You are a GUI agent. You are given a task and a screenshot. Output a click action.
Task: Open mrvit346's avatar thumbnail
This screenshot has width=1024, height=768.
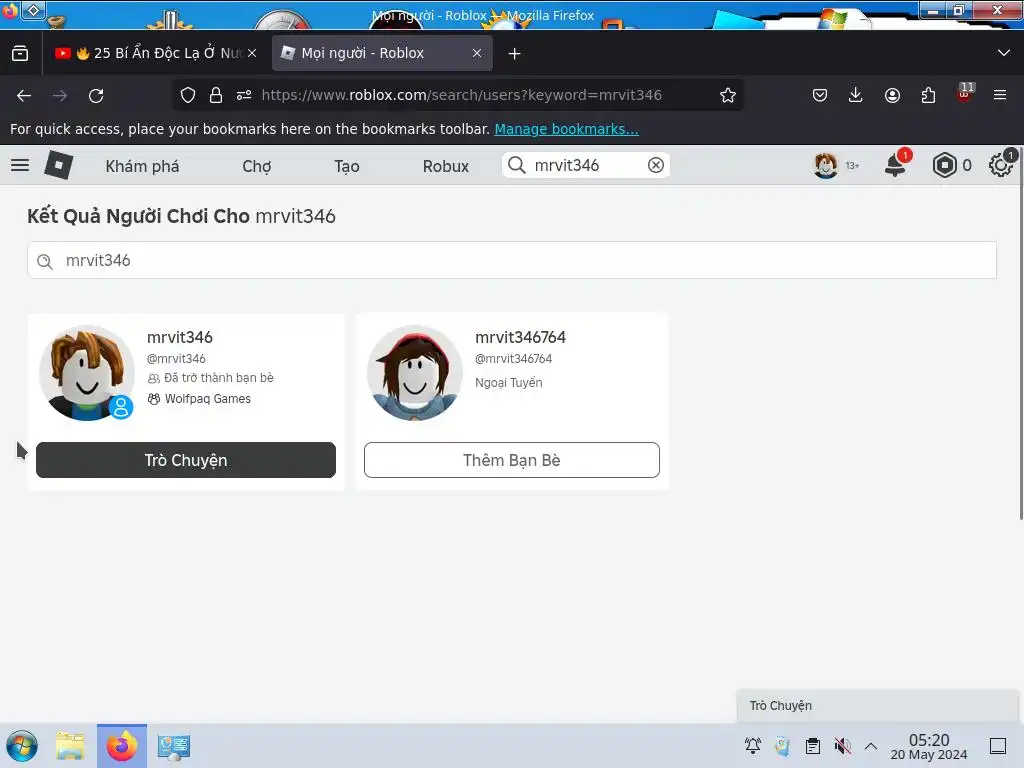click(x=87, y=373)
